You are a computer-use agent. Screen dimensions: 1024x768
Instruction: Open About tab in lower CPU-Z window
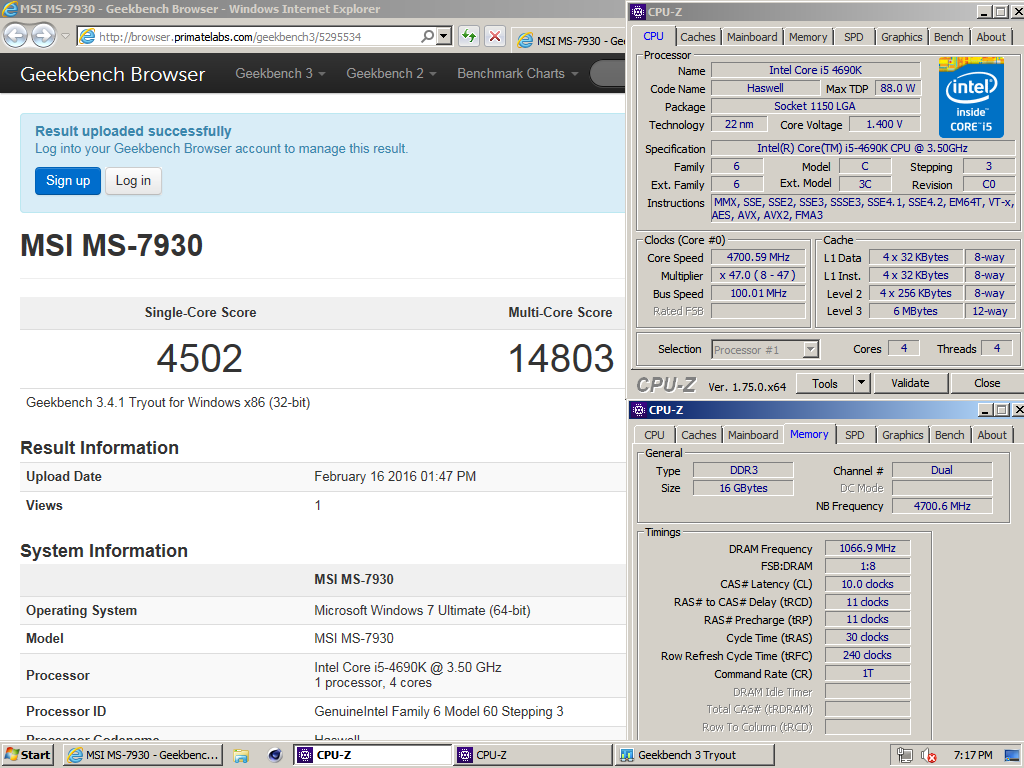[x=991, y=435]
